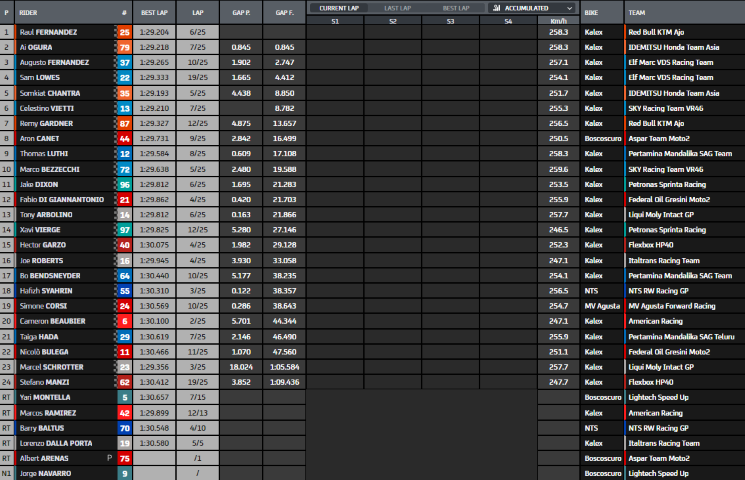Click Ai Ogura's orange number 79 badge

click(124, 47)
